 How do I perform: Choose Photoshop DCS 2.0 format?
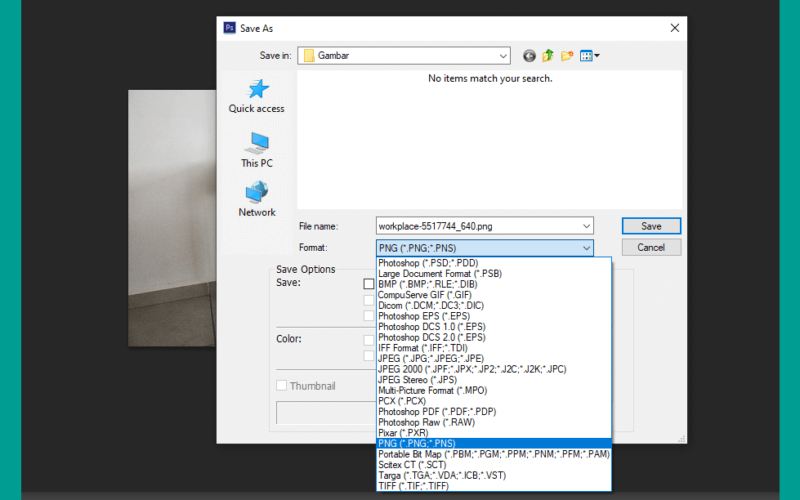coord(493,337)
